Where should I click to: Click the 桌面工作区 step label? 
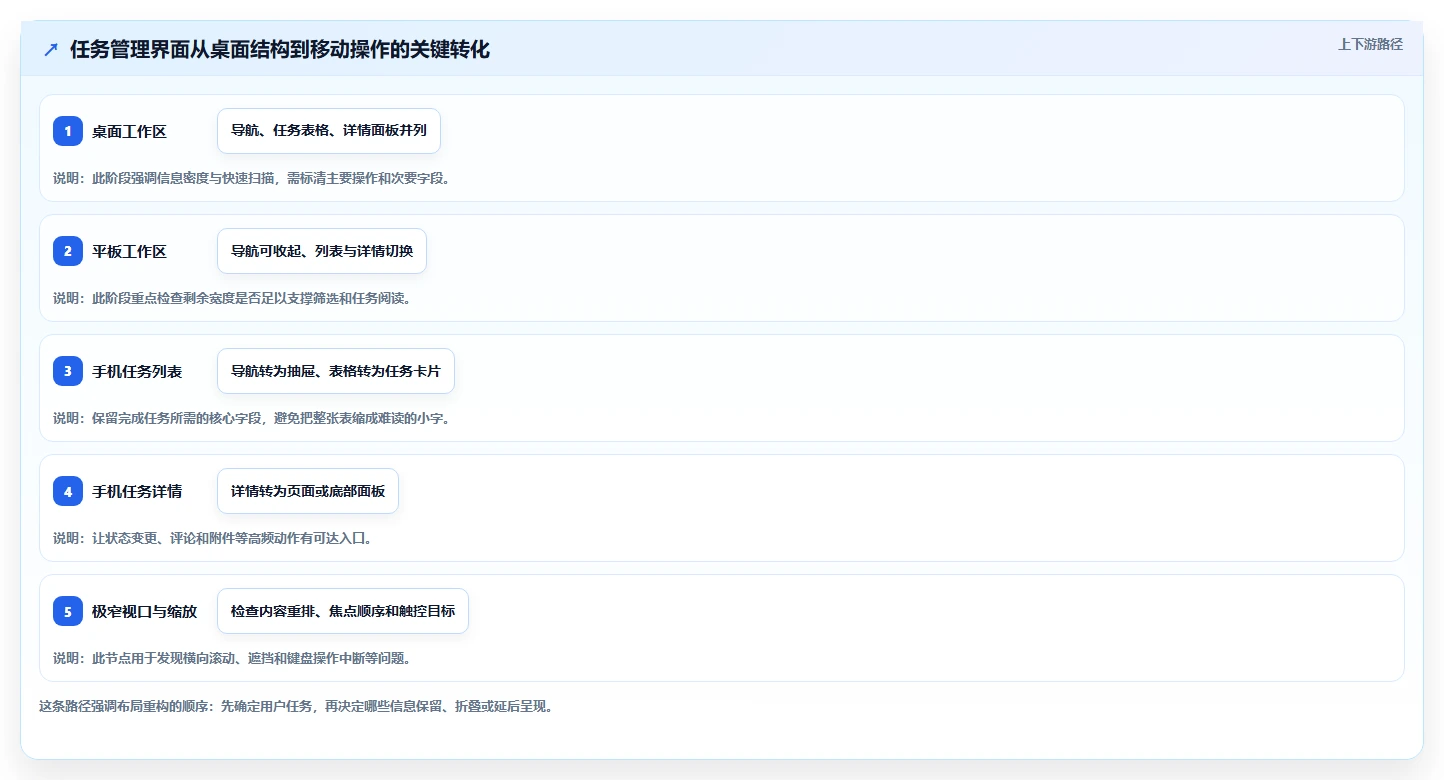coord(129,131)
